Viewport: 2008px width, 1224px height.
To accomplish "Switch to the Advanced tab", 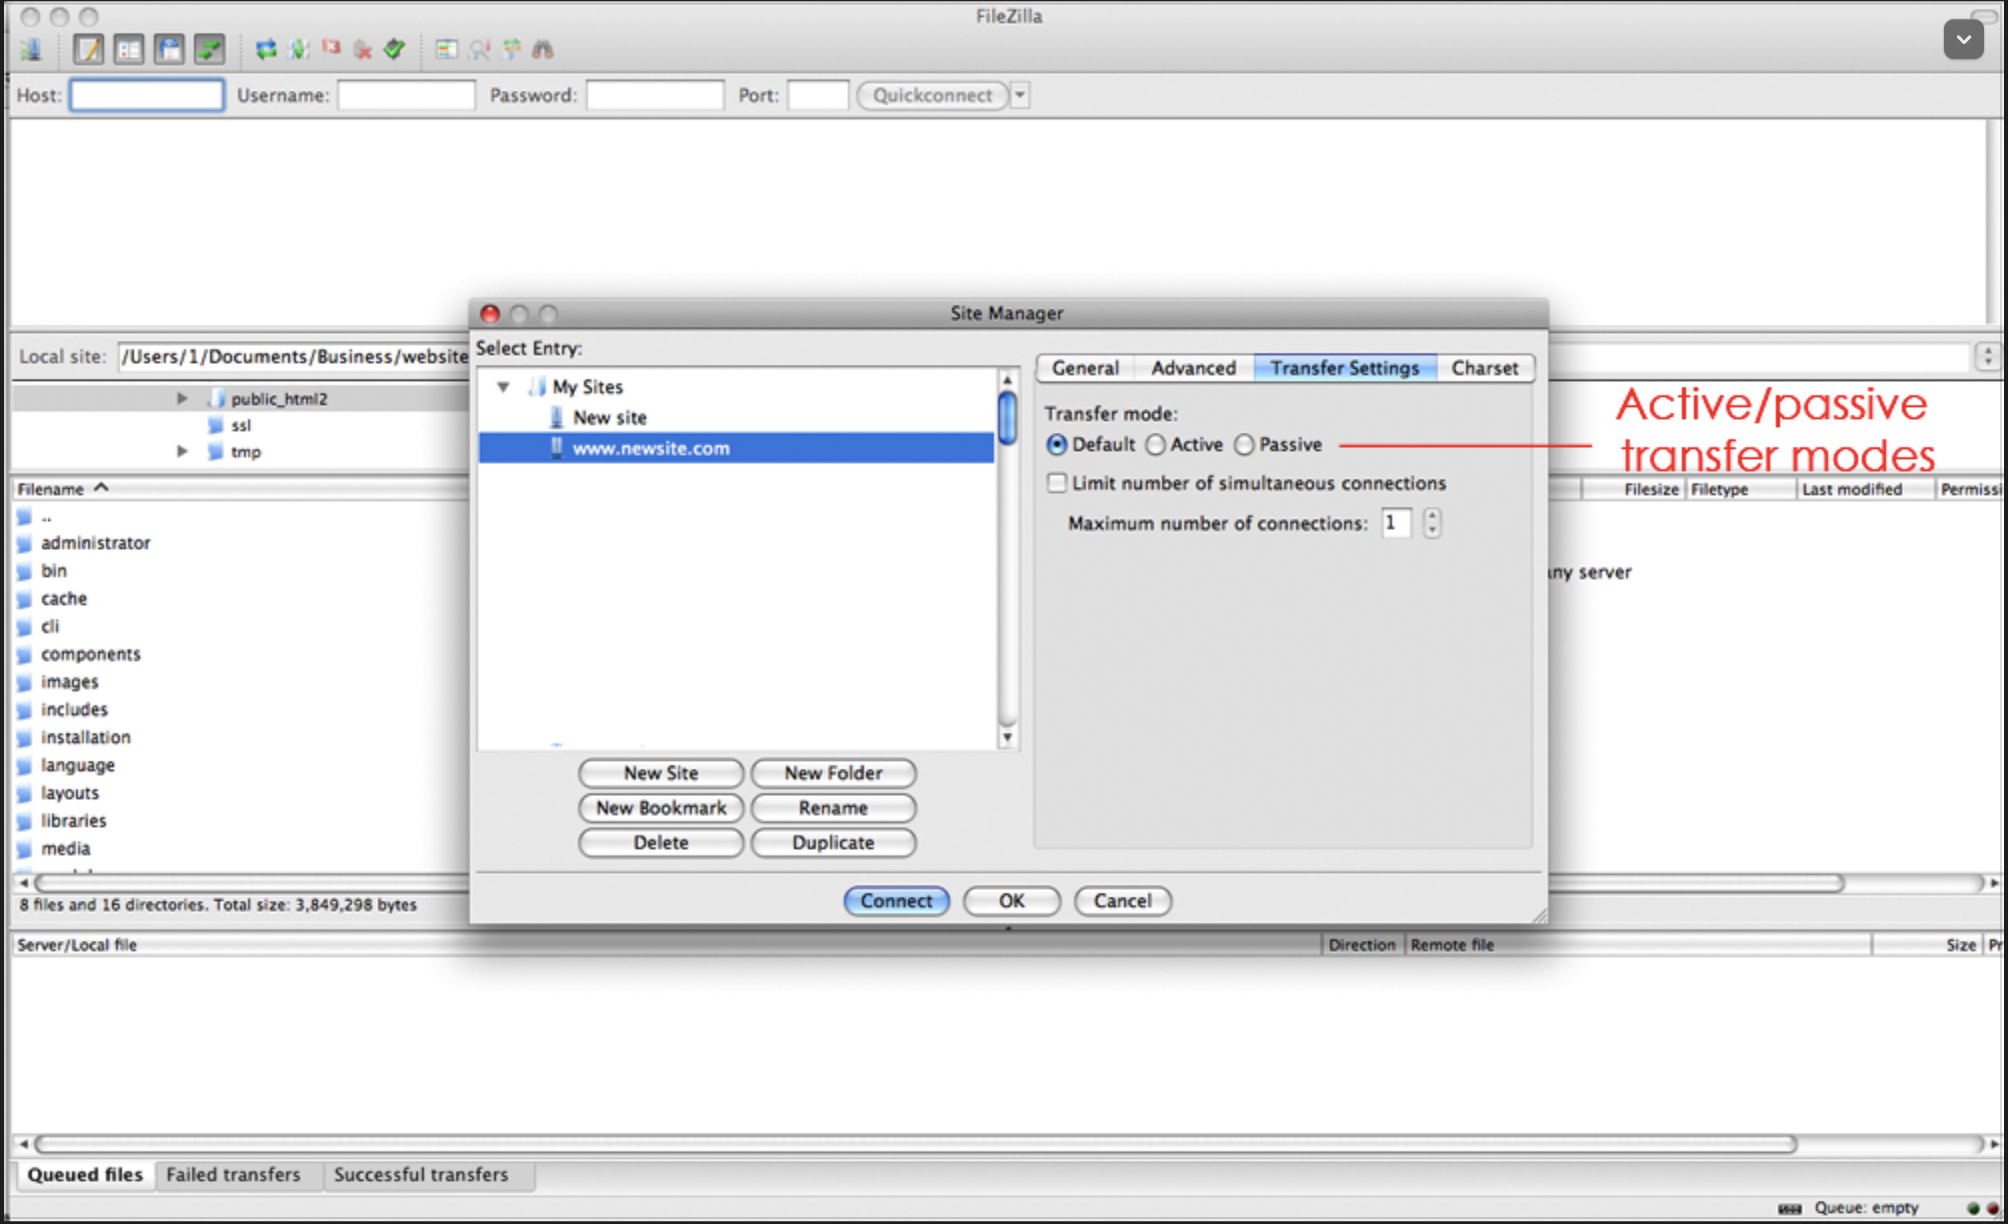I will 1192,368.
